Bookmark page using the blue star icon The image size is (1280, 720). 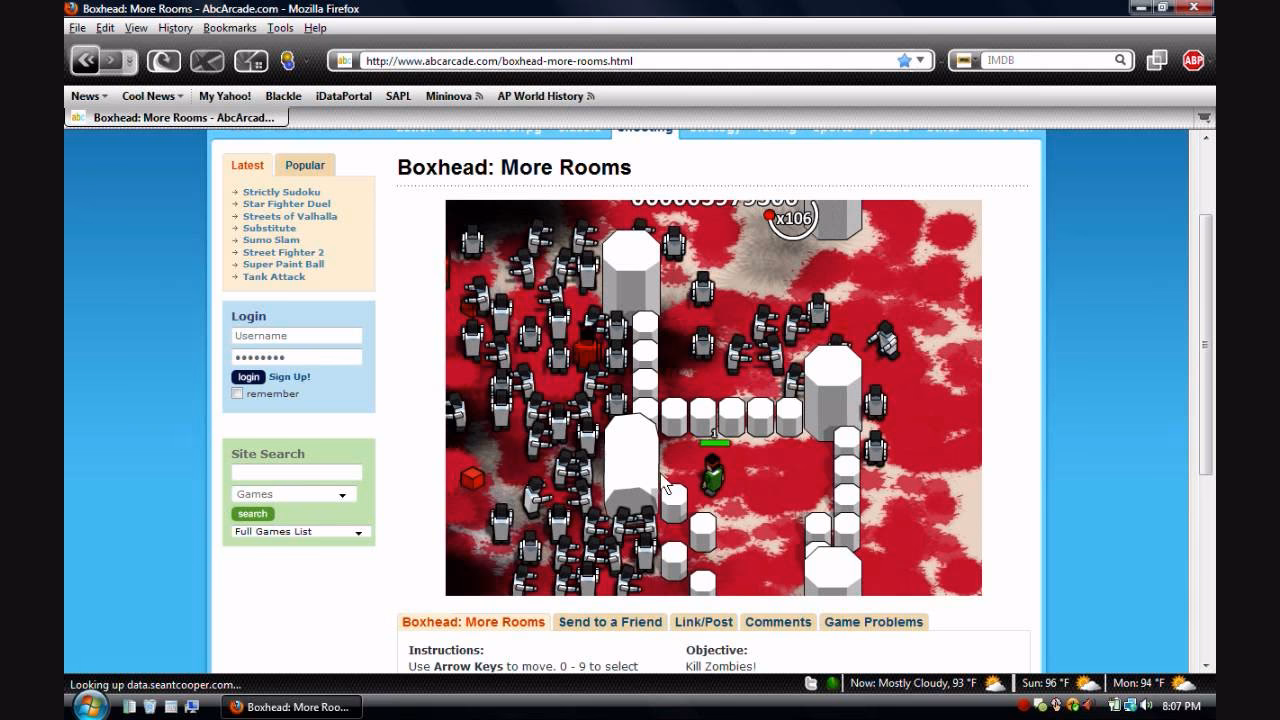click(x=904, y=60)
